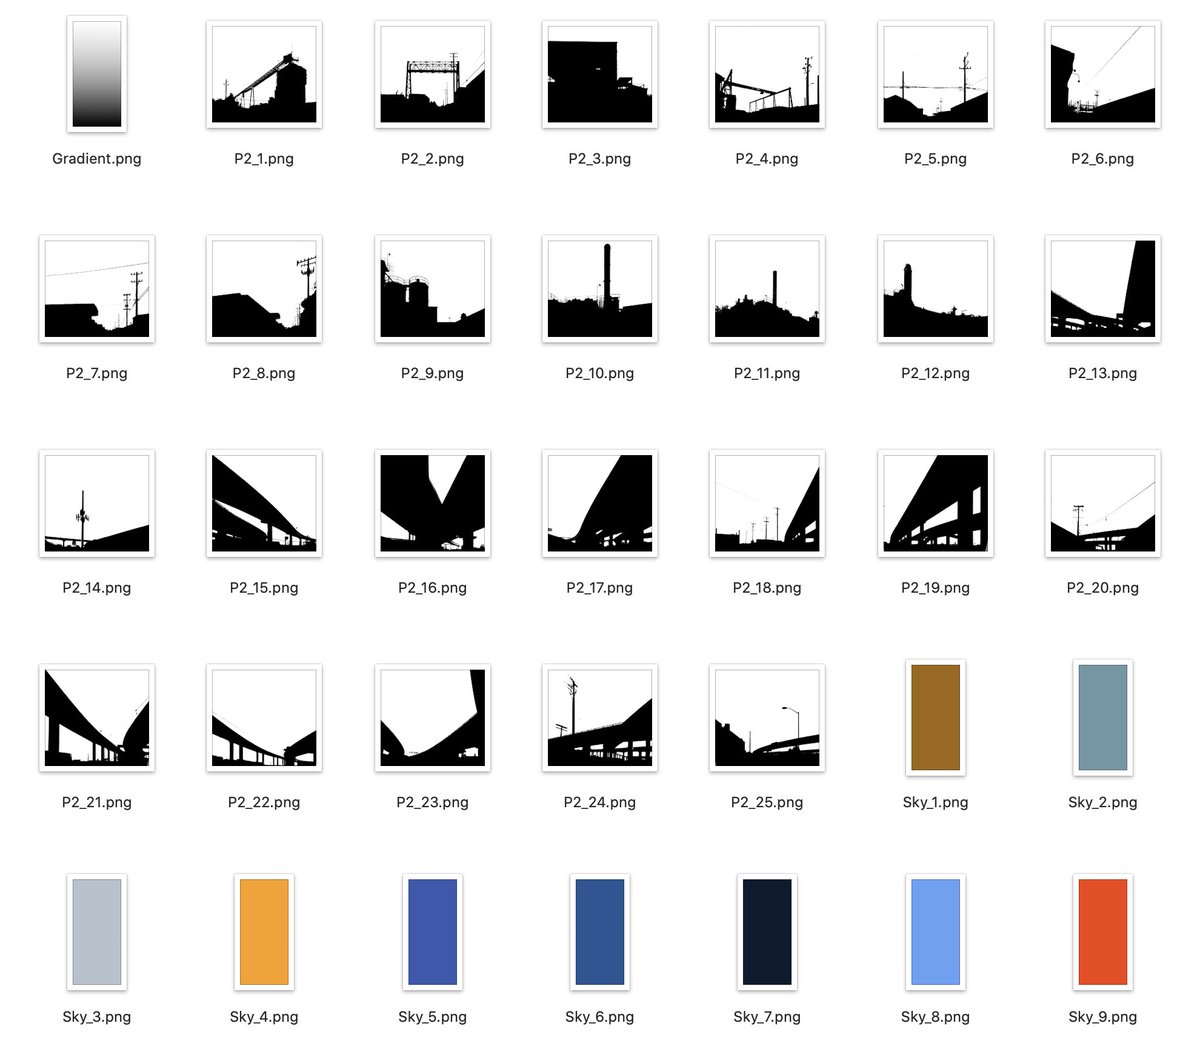Select the P2_9.png tanks silhouette thumbnail
The width and height of the screenshot is (1200, 1046).
click(432, 289)
